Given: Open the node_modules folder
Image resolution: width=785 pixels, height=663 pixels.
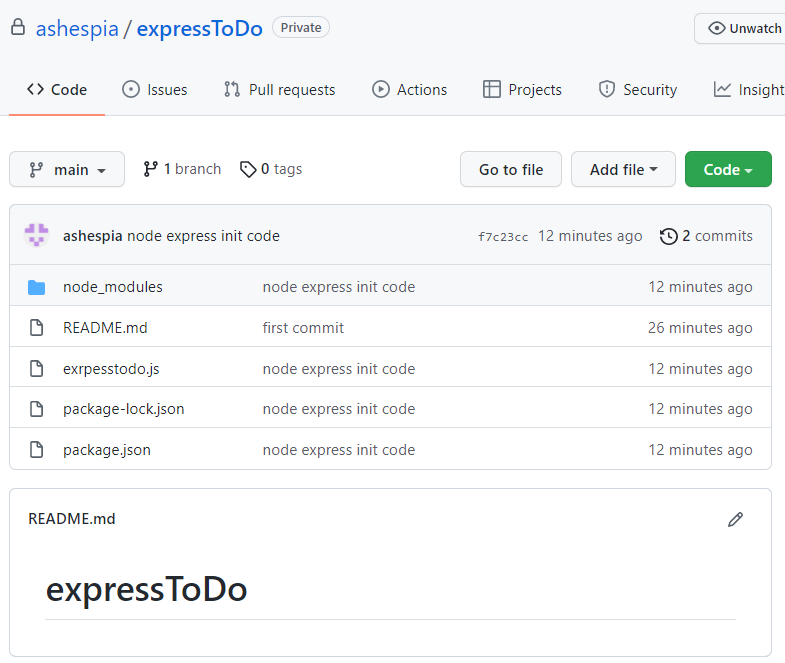Looking at the screenshot, I should (x=113, y=287).
